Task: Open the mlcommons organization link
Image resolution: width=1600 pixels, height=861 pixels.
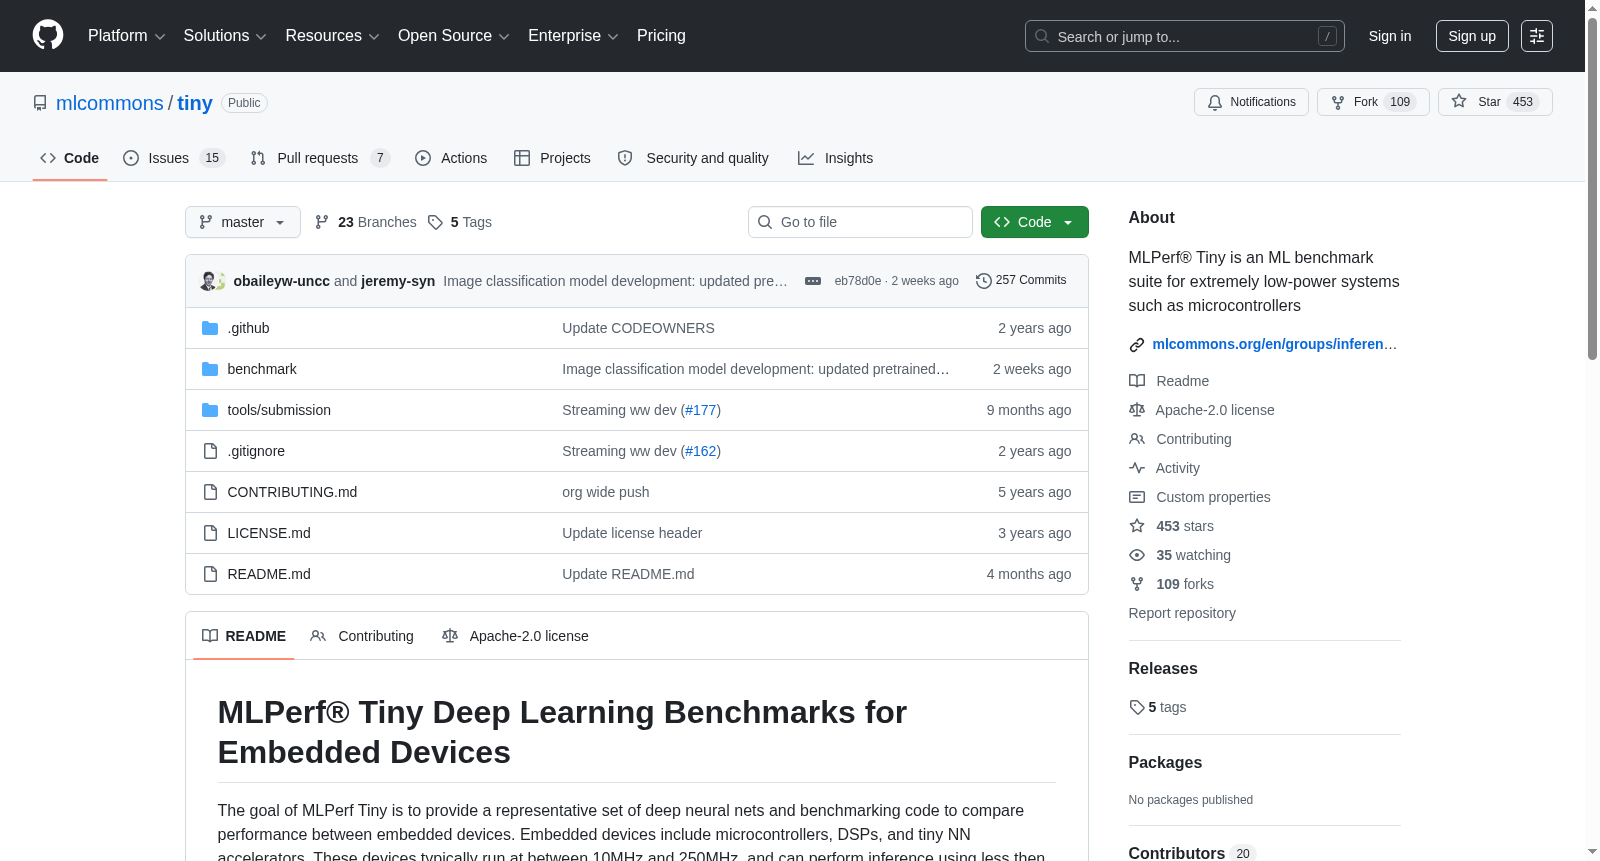Action: [110, 103]
